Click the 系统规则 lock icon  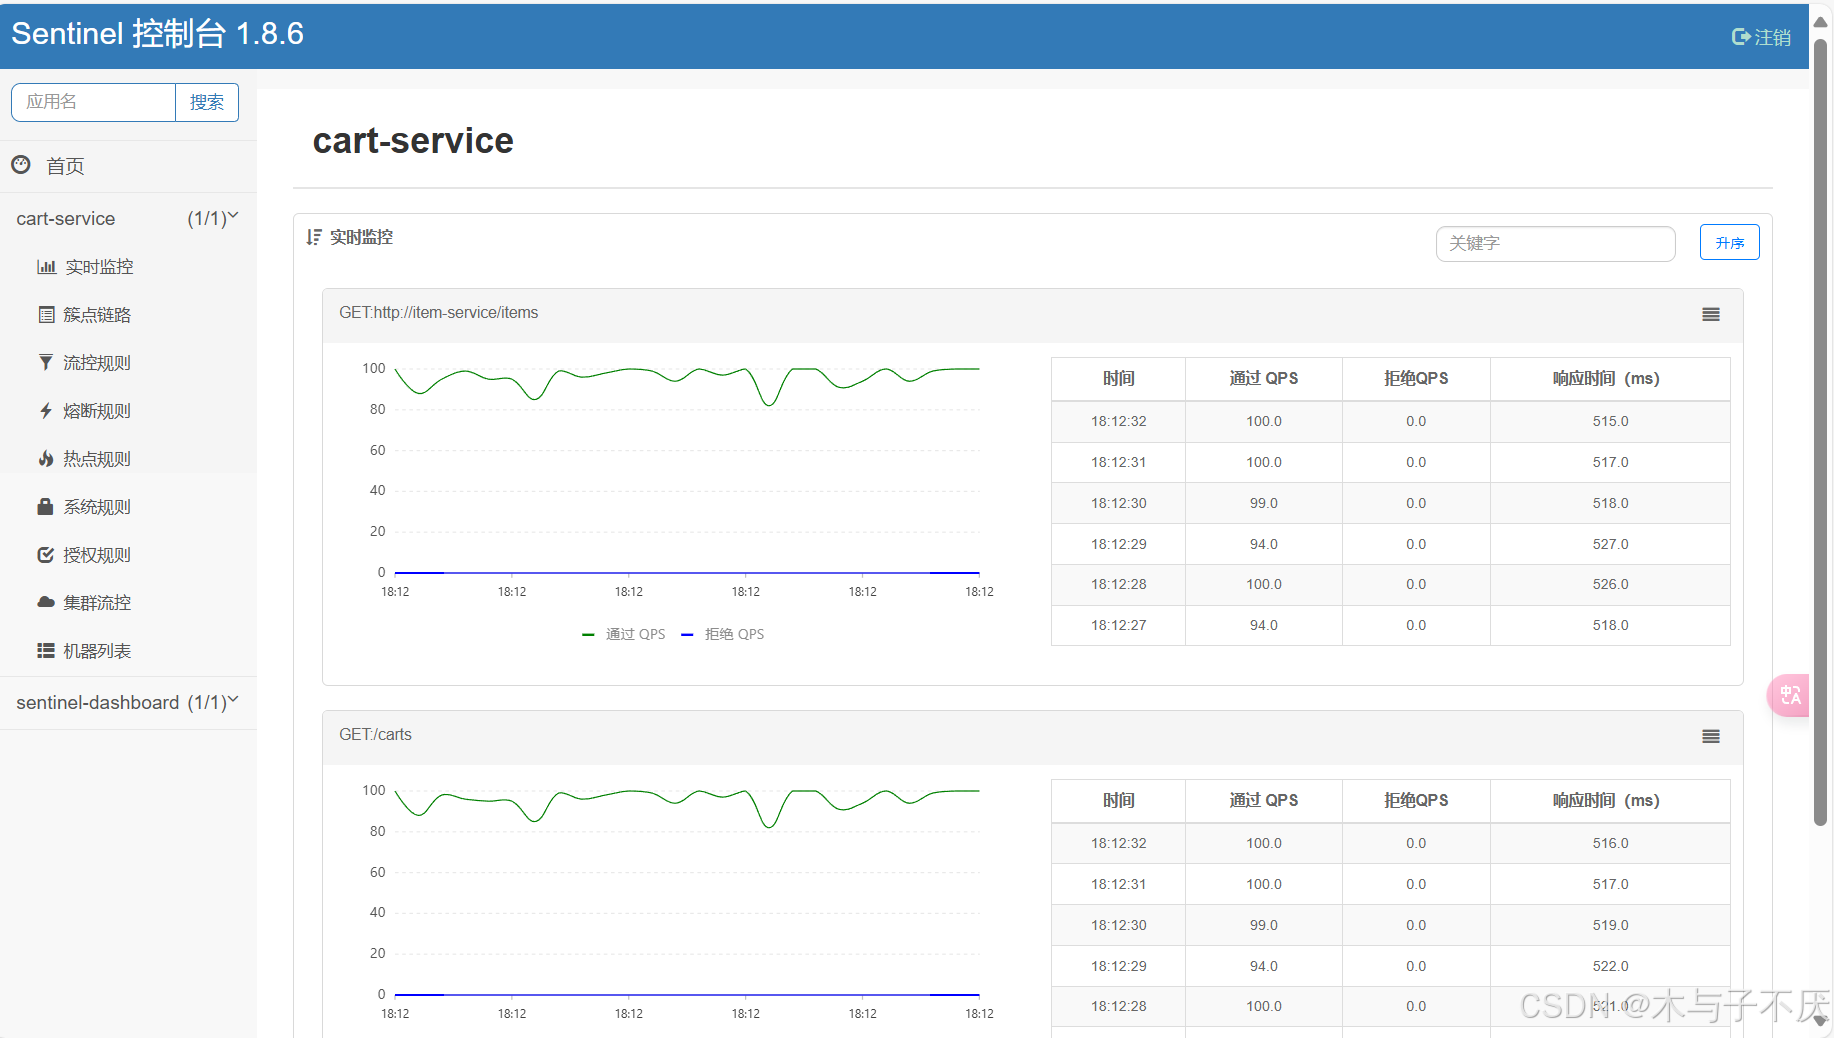46,507
